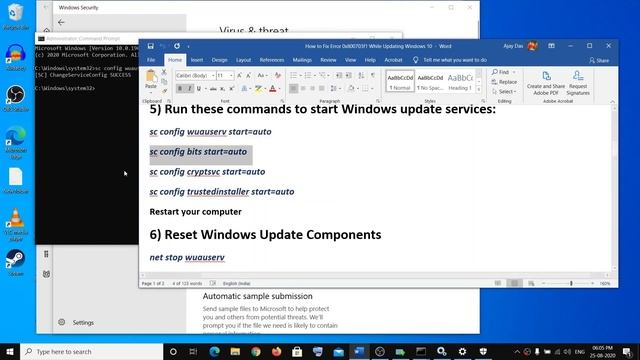
Task: Expand the Bullets list dropdown
Action: click(x=300, y=76)
